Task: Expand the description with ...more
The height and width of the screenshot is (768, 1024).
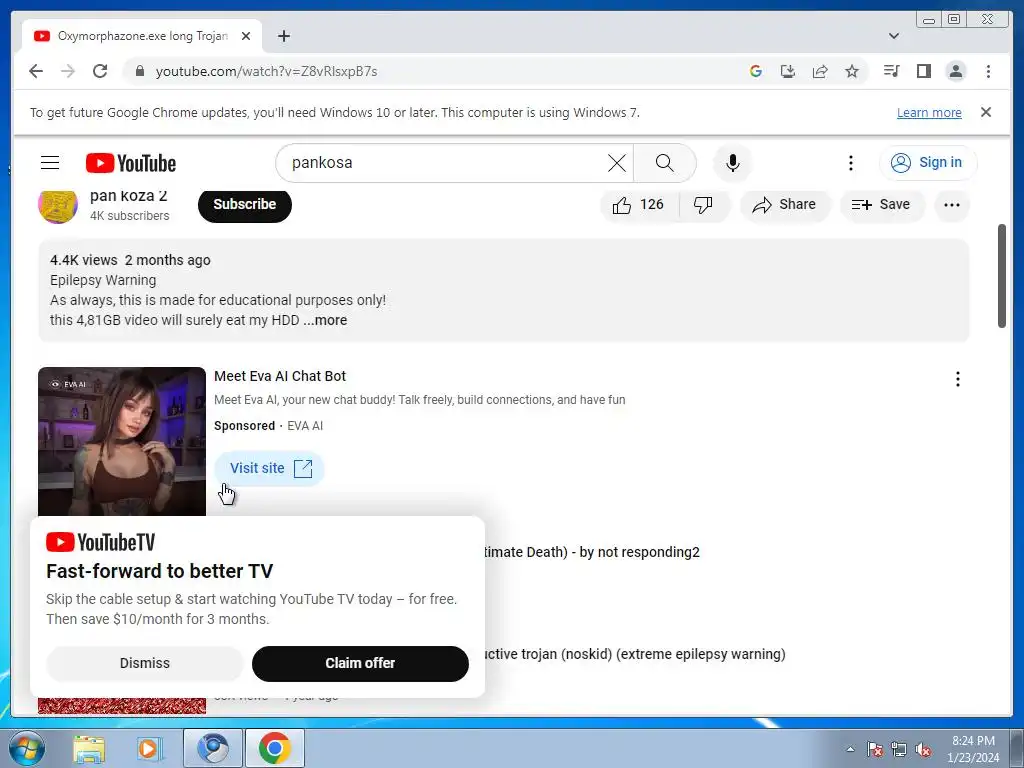Action: pos(325,320)
